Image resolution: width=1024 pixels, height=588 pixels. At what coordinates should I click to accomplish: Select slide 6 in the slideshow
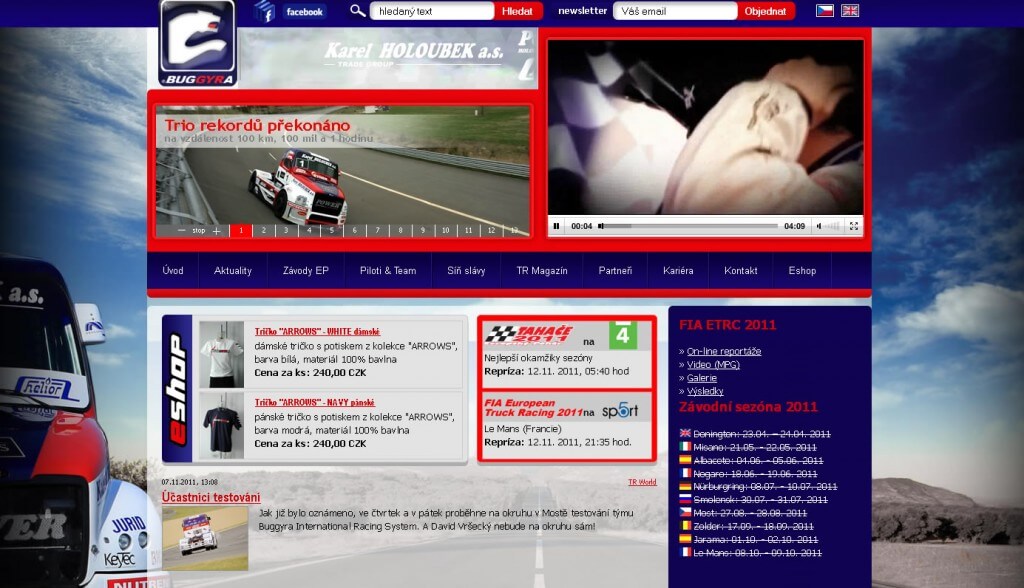click(355, 231)
